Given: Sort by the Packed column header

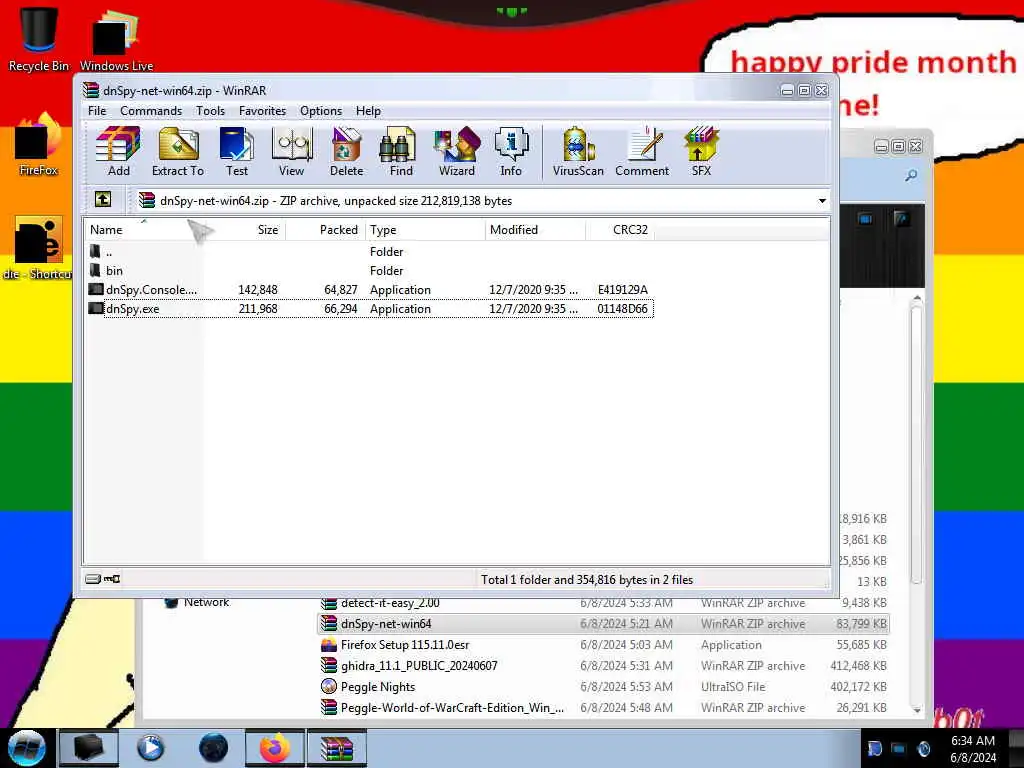Looking at the screenshot, I should tap(325, 230).
